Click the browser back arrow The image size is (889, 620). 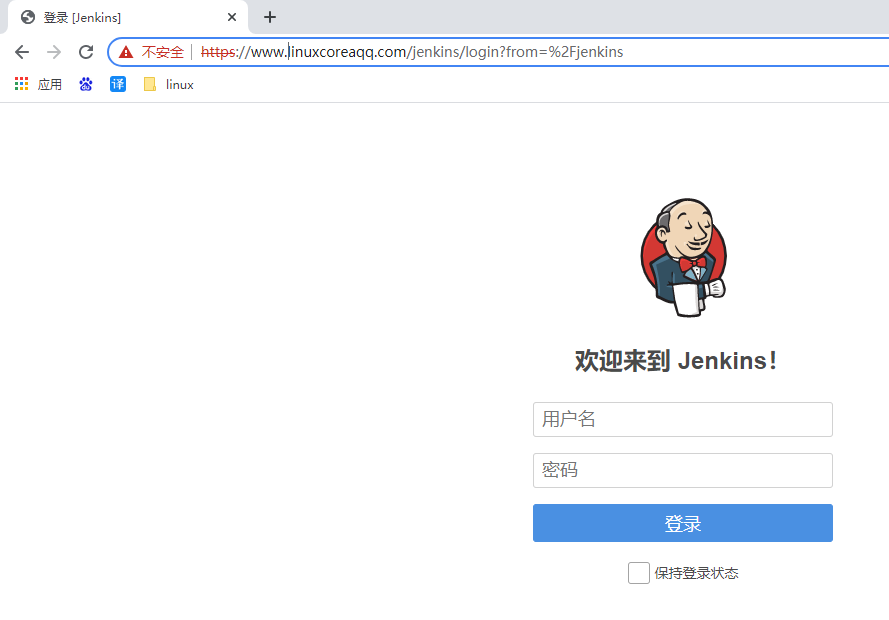pos(22,52)
